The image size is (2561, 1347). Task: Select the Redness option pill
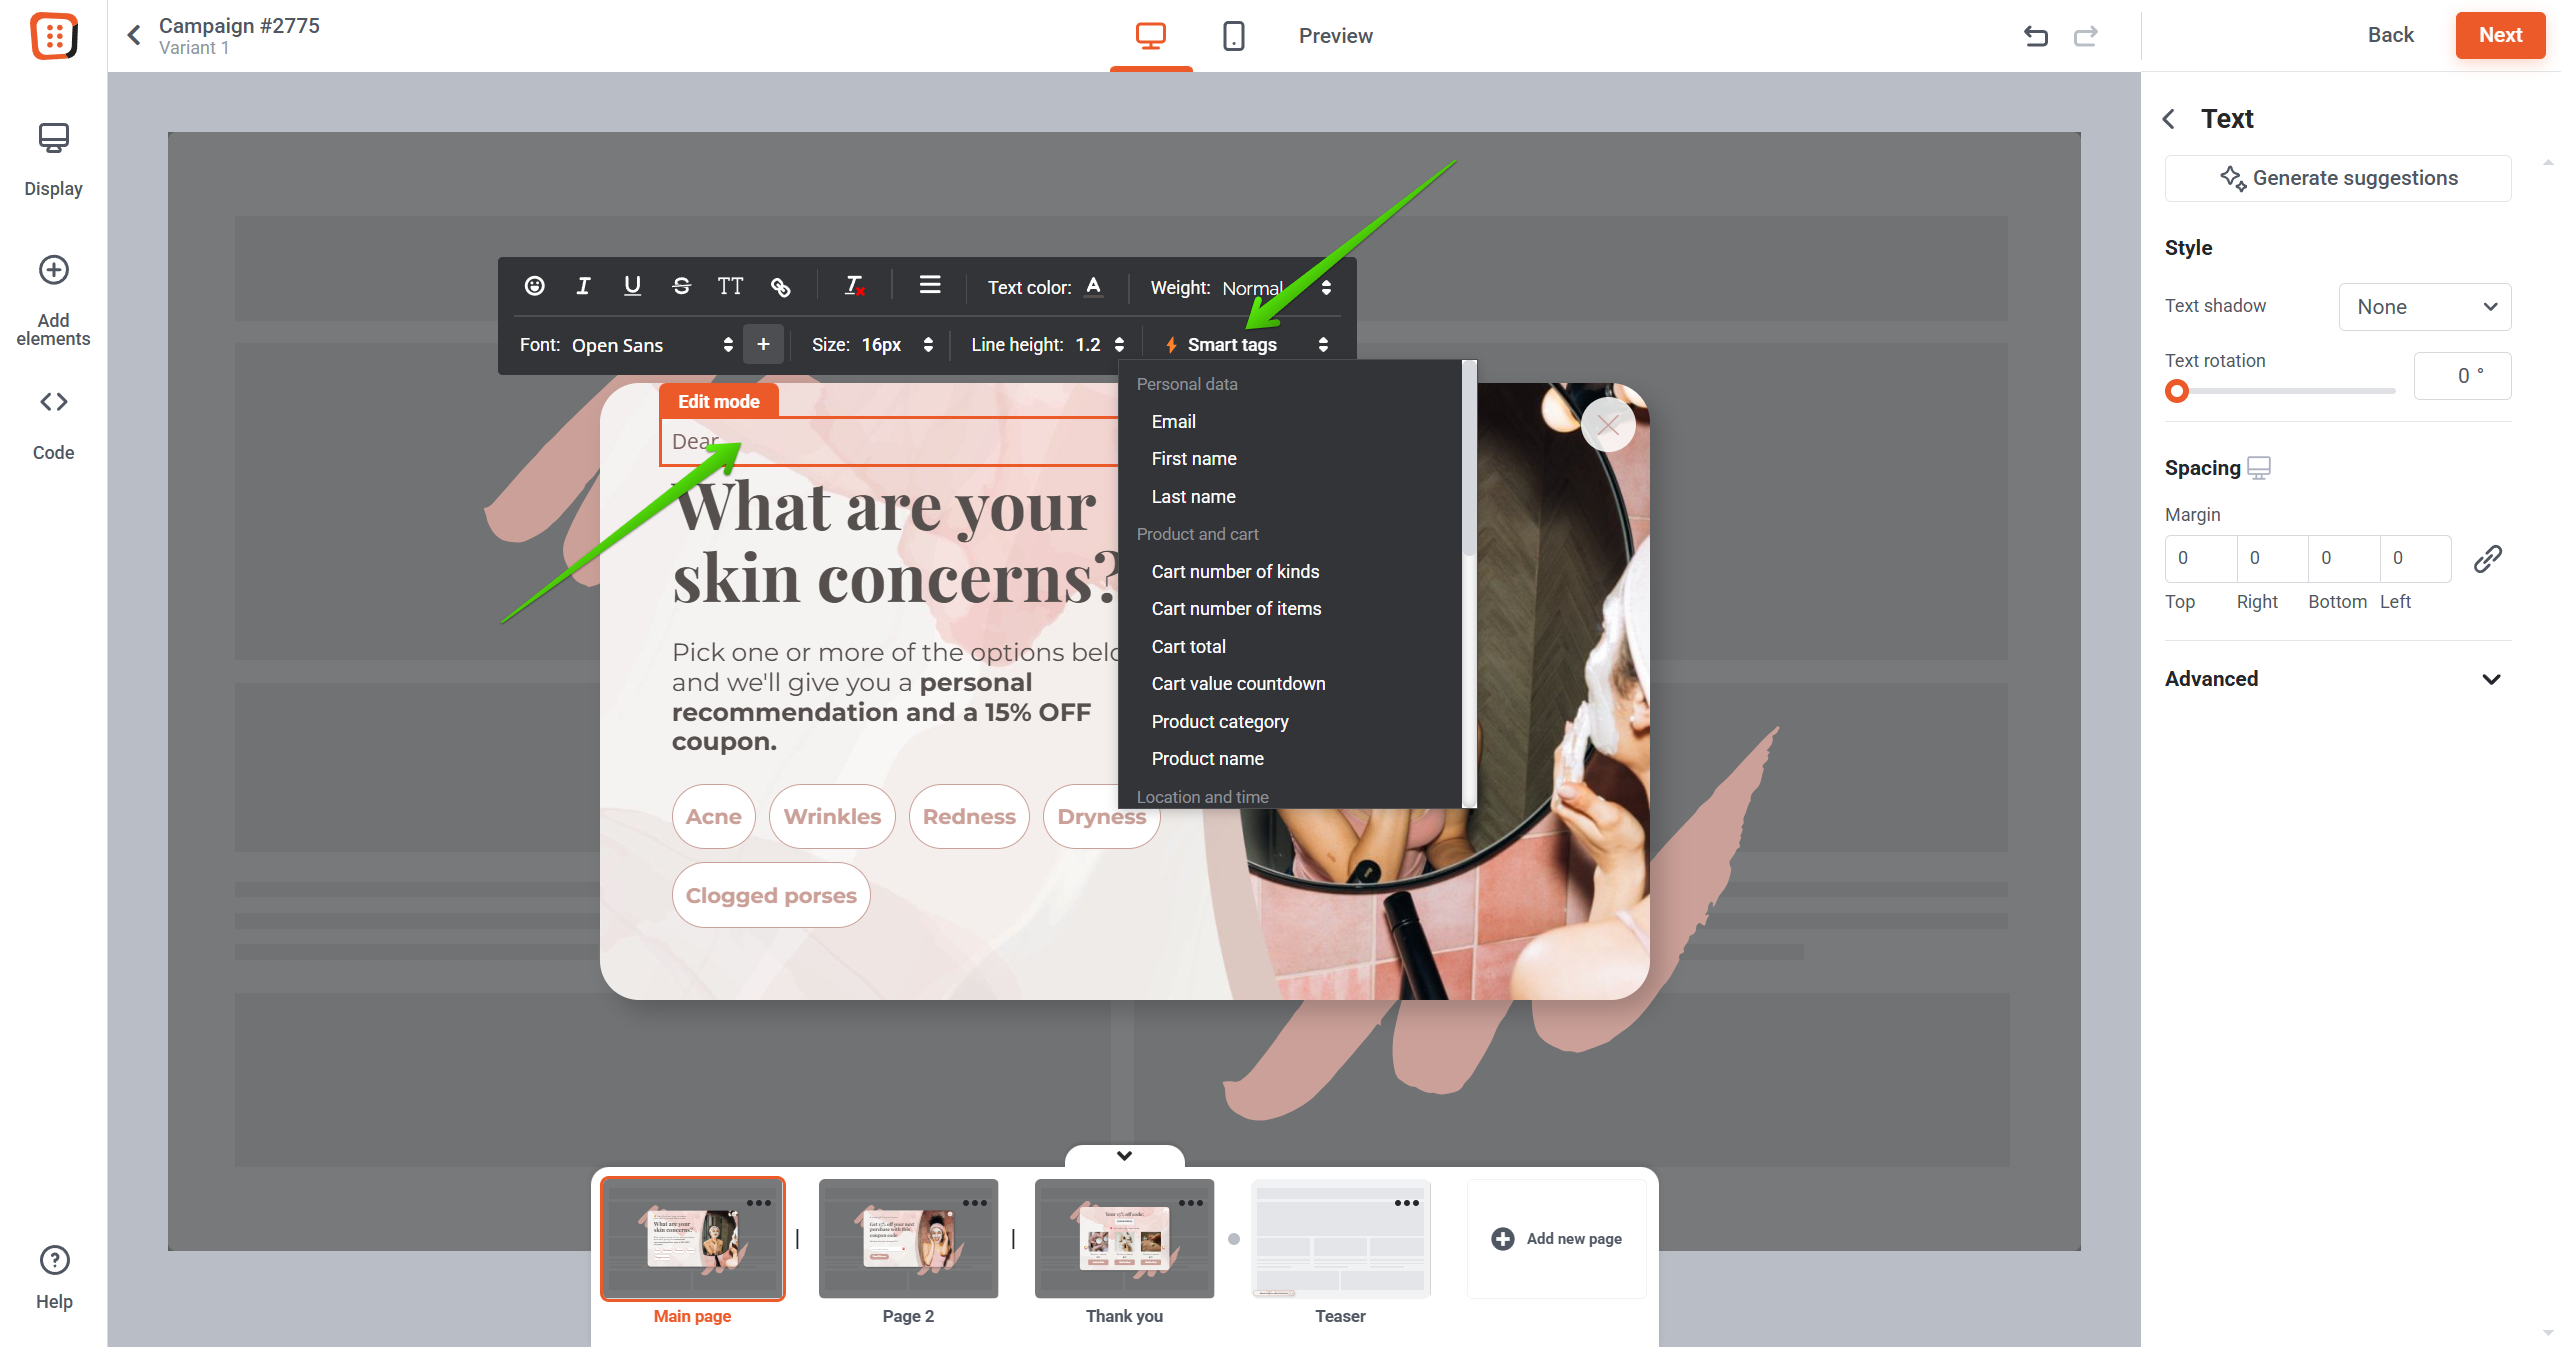(x=969, y=817)
